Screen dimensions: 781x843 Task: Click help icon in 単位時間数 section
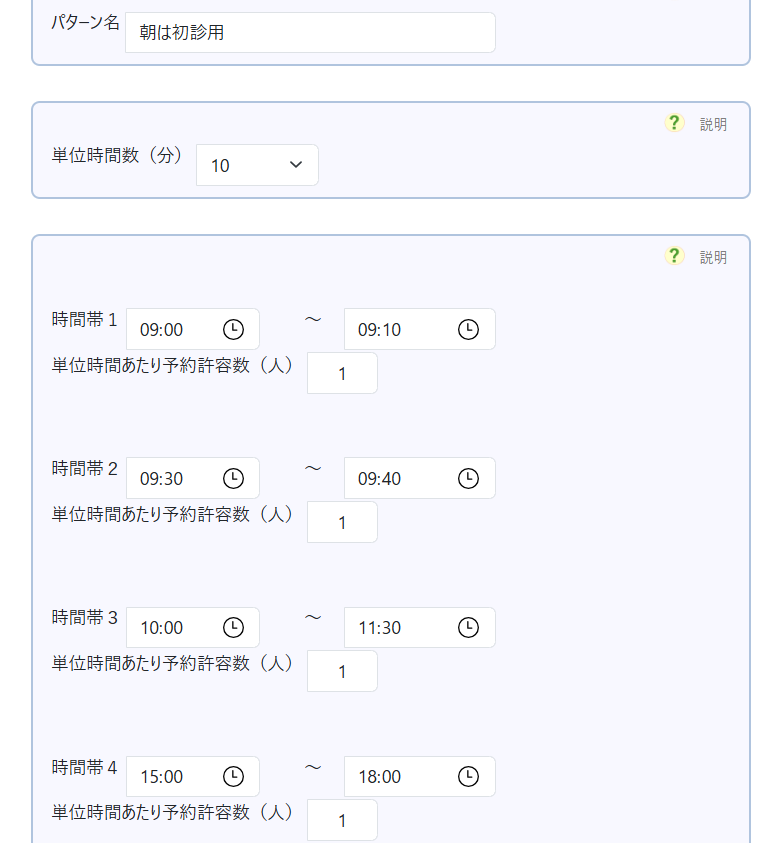point(675,123)
